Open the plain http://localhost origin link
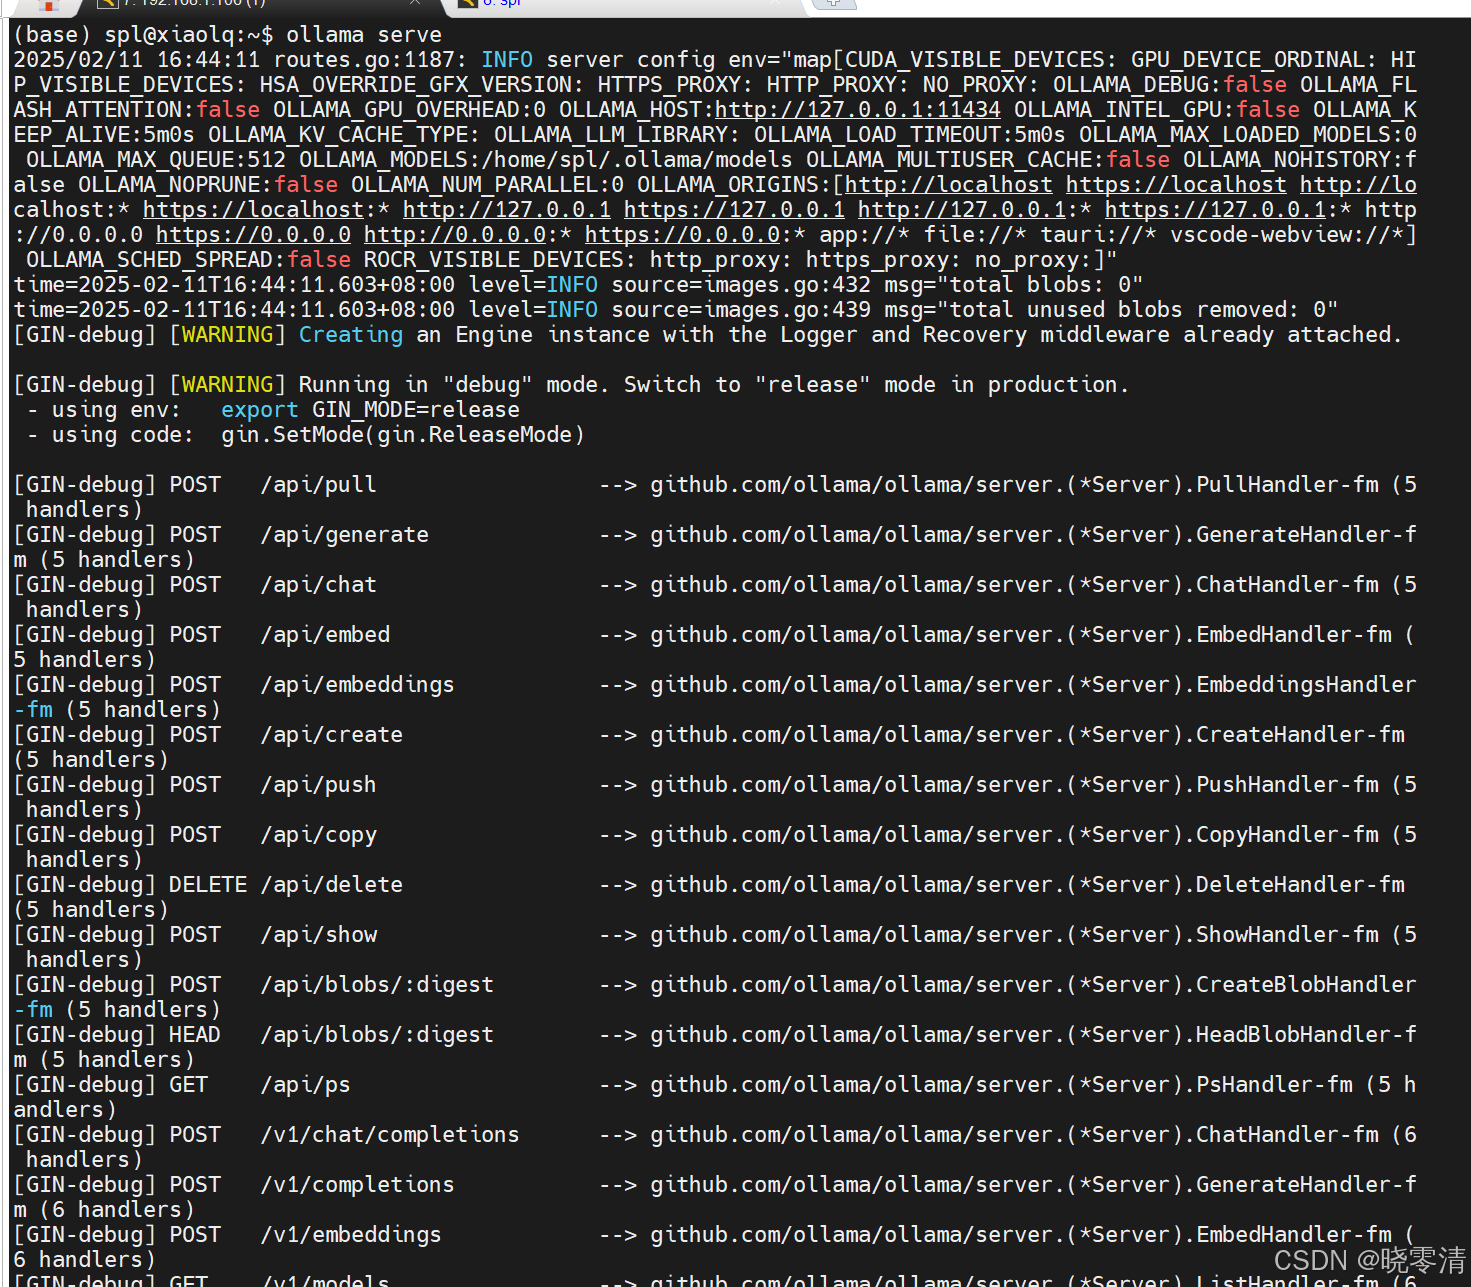Screen dimensions: 1471x1287 pyautogui.click(x=949, y=185)
